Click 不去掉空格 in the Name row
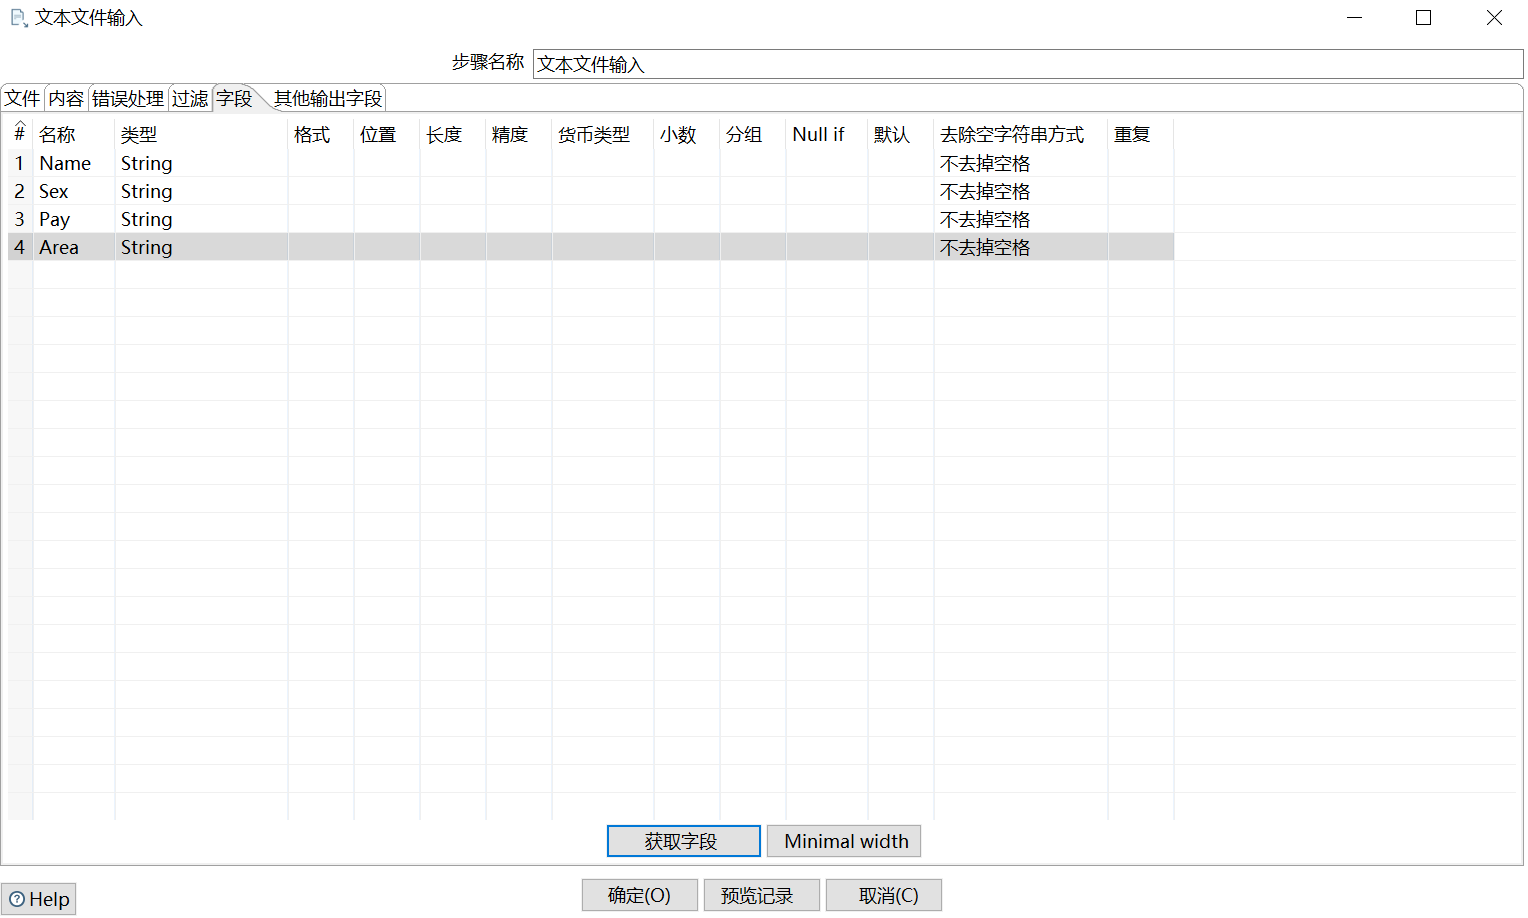The image size is (1528, 918). click(x=1021, y=163)
